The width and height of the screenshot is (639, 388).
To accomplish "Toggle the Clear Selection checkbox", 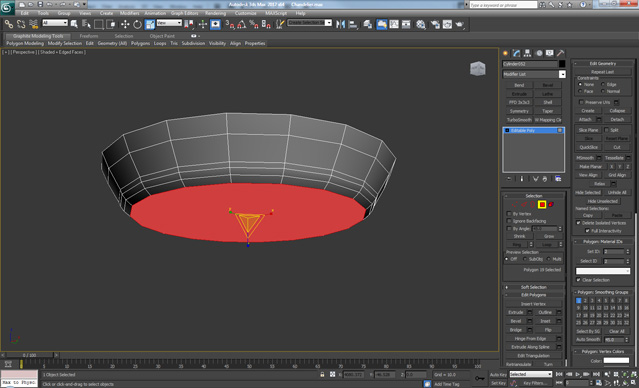I will point(578,280).
